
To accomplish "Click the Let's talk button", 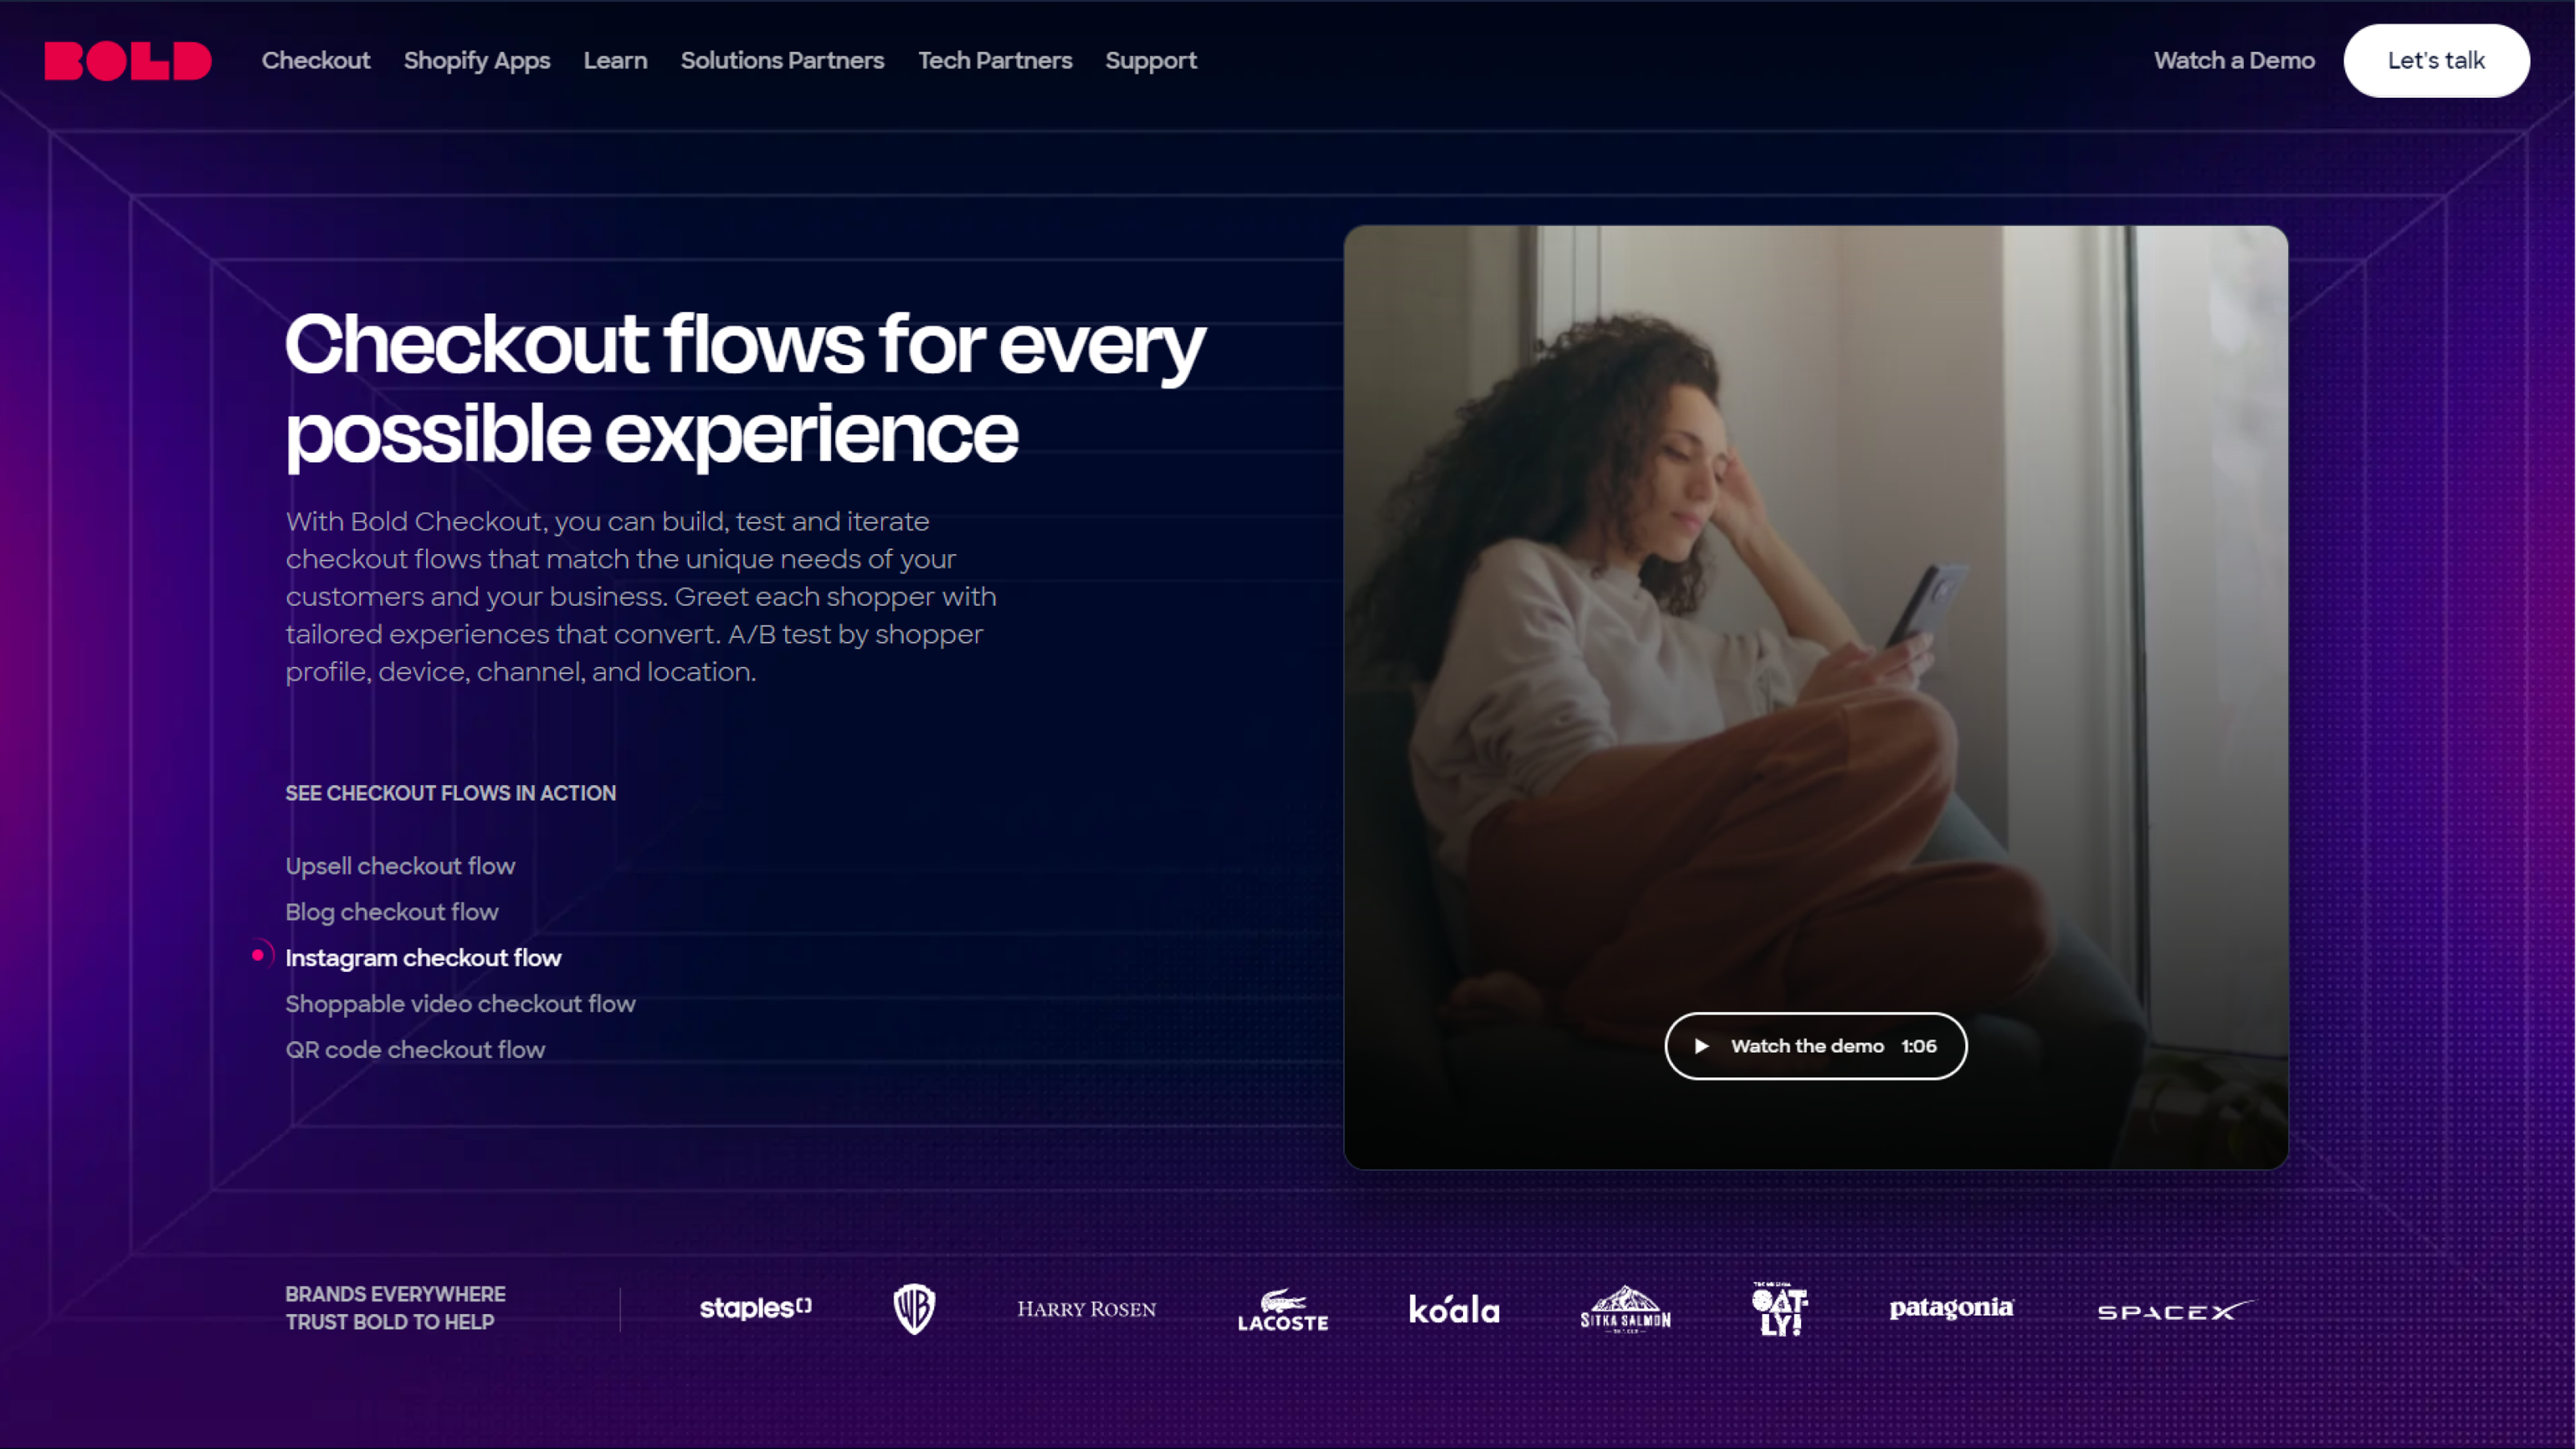I will coord(2437,60).
